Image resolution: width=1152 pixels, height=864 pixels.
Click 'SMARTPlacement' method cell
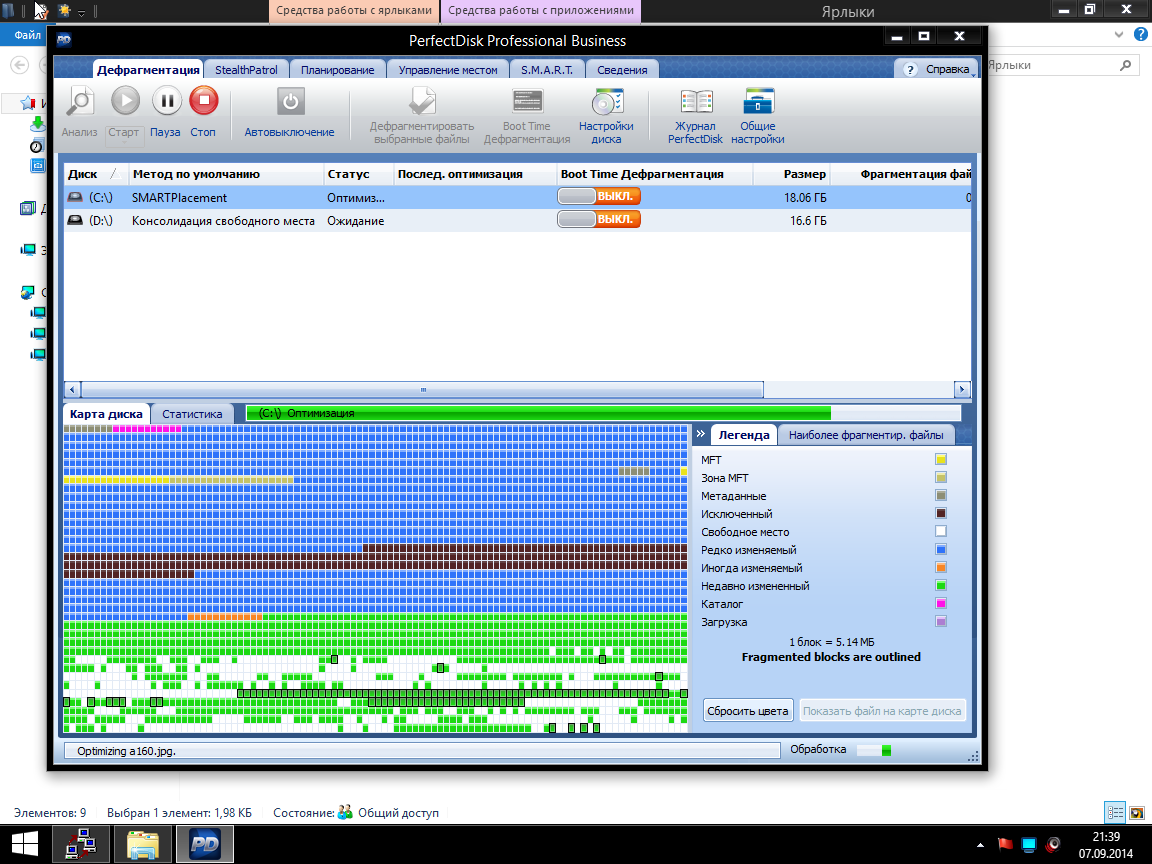[x=179, y=197]
